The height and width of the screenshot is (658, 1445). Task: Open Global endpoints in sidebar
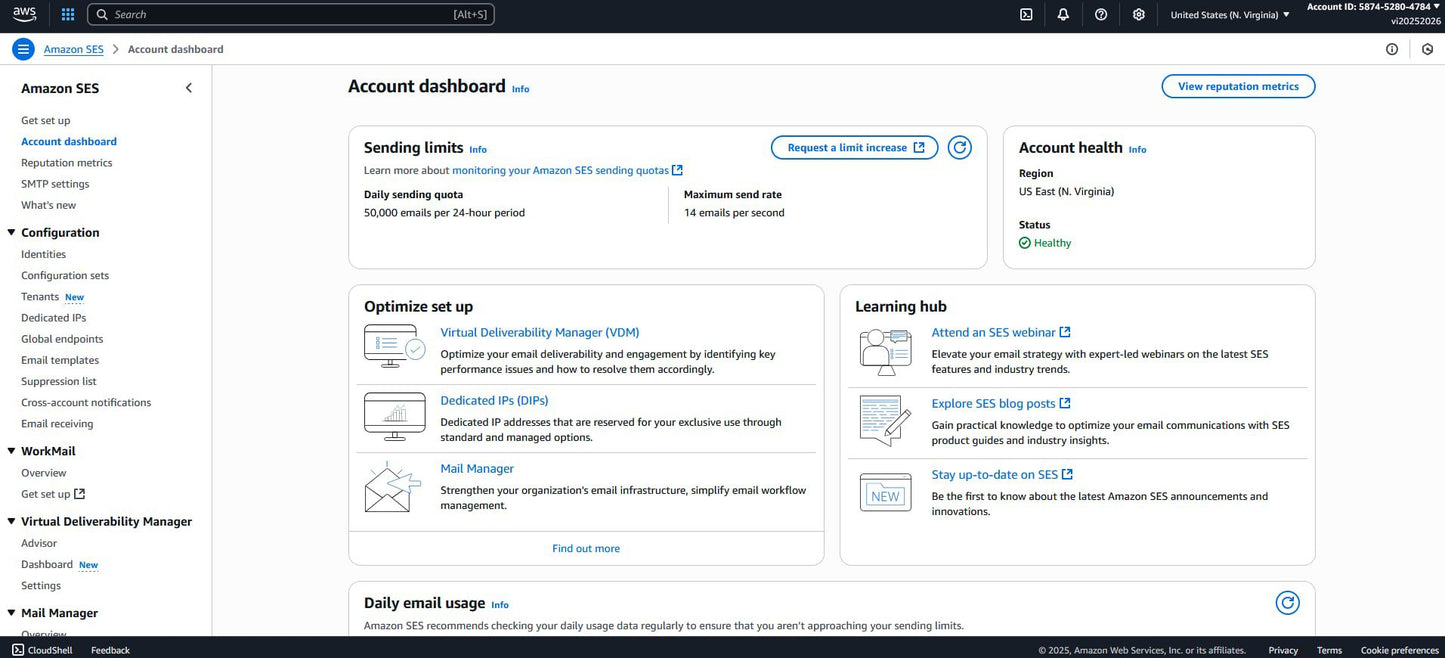pos(62,339)
